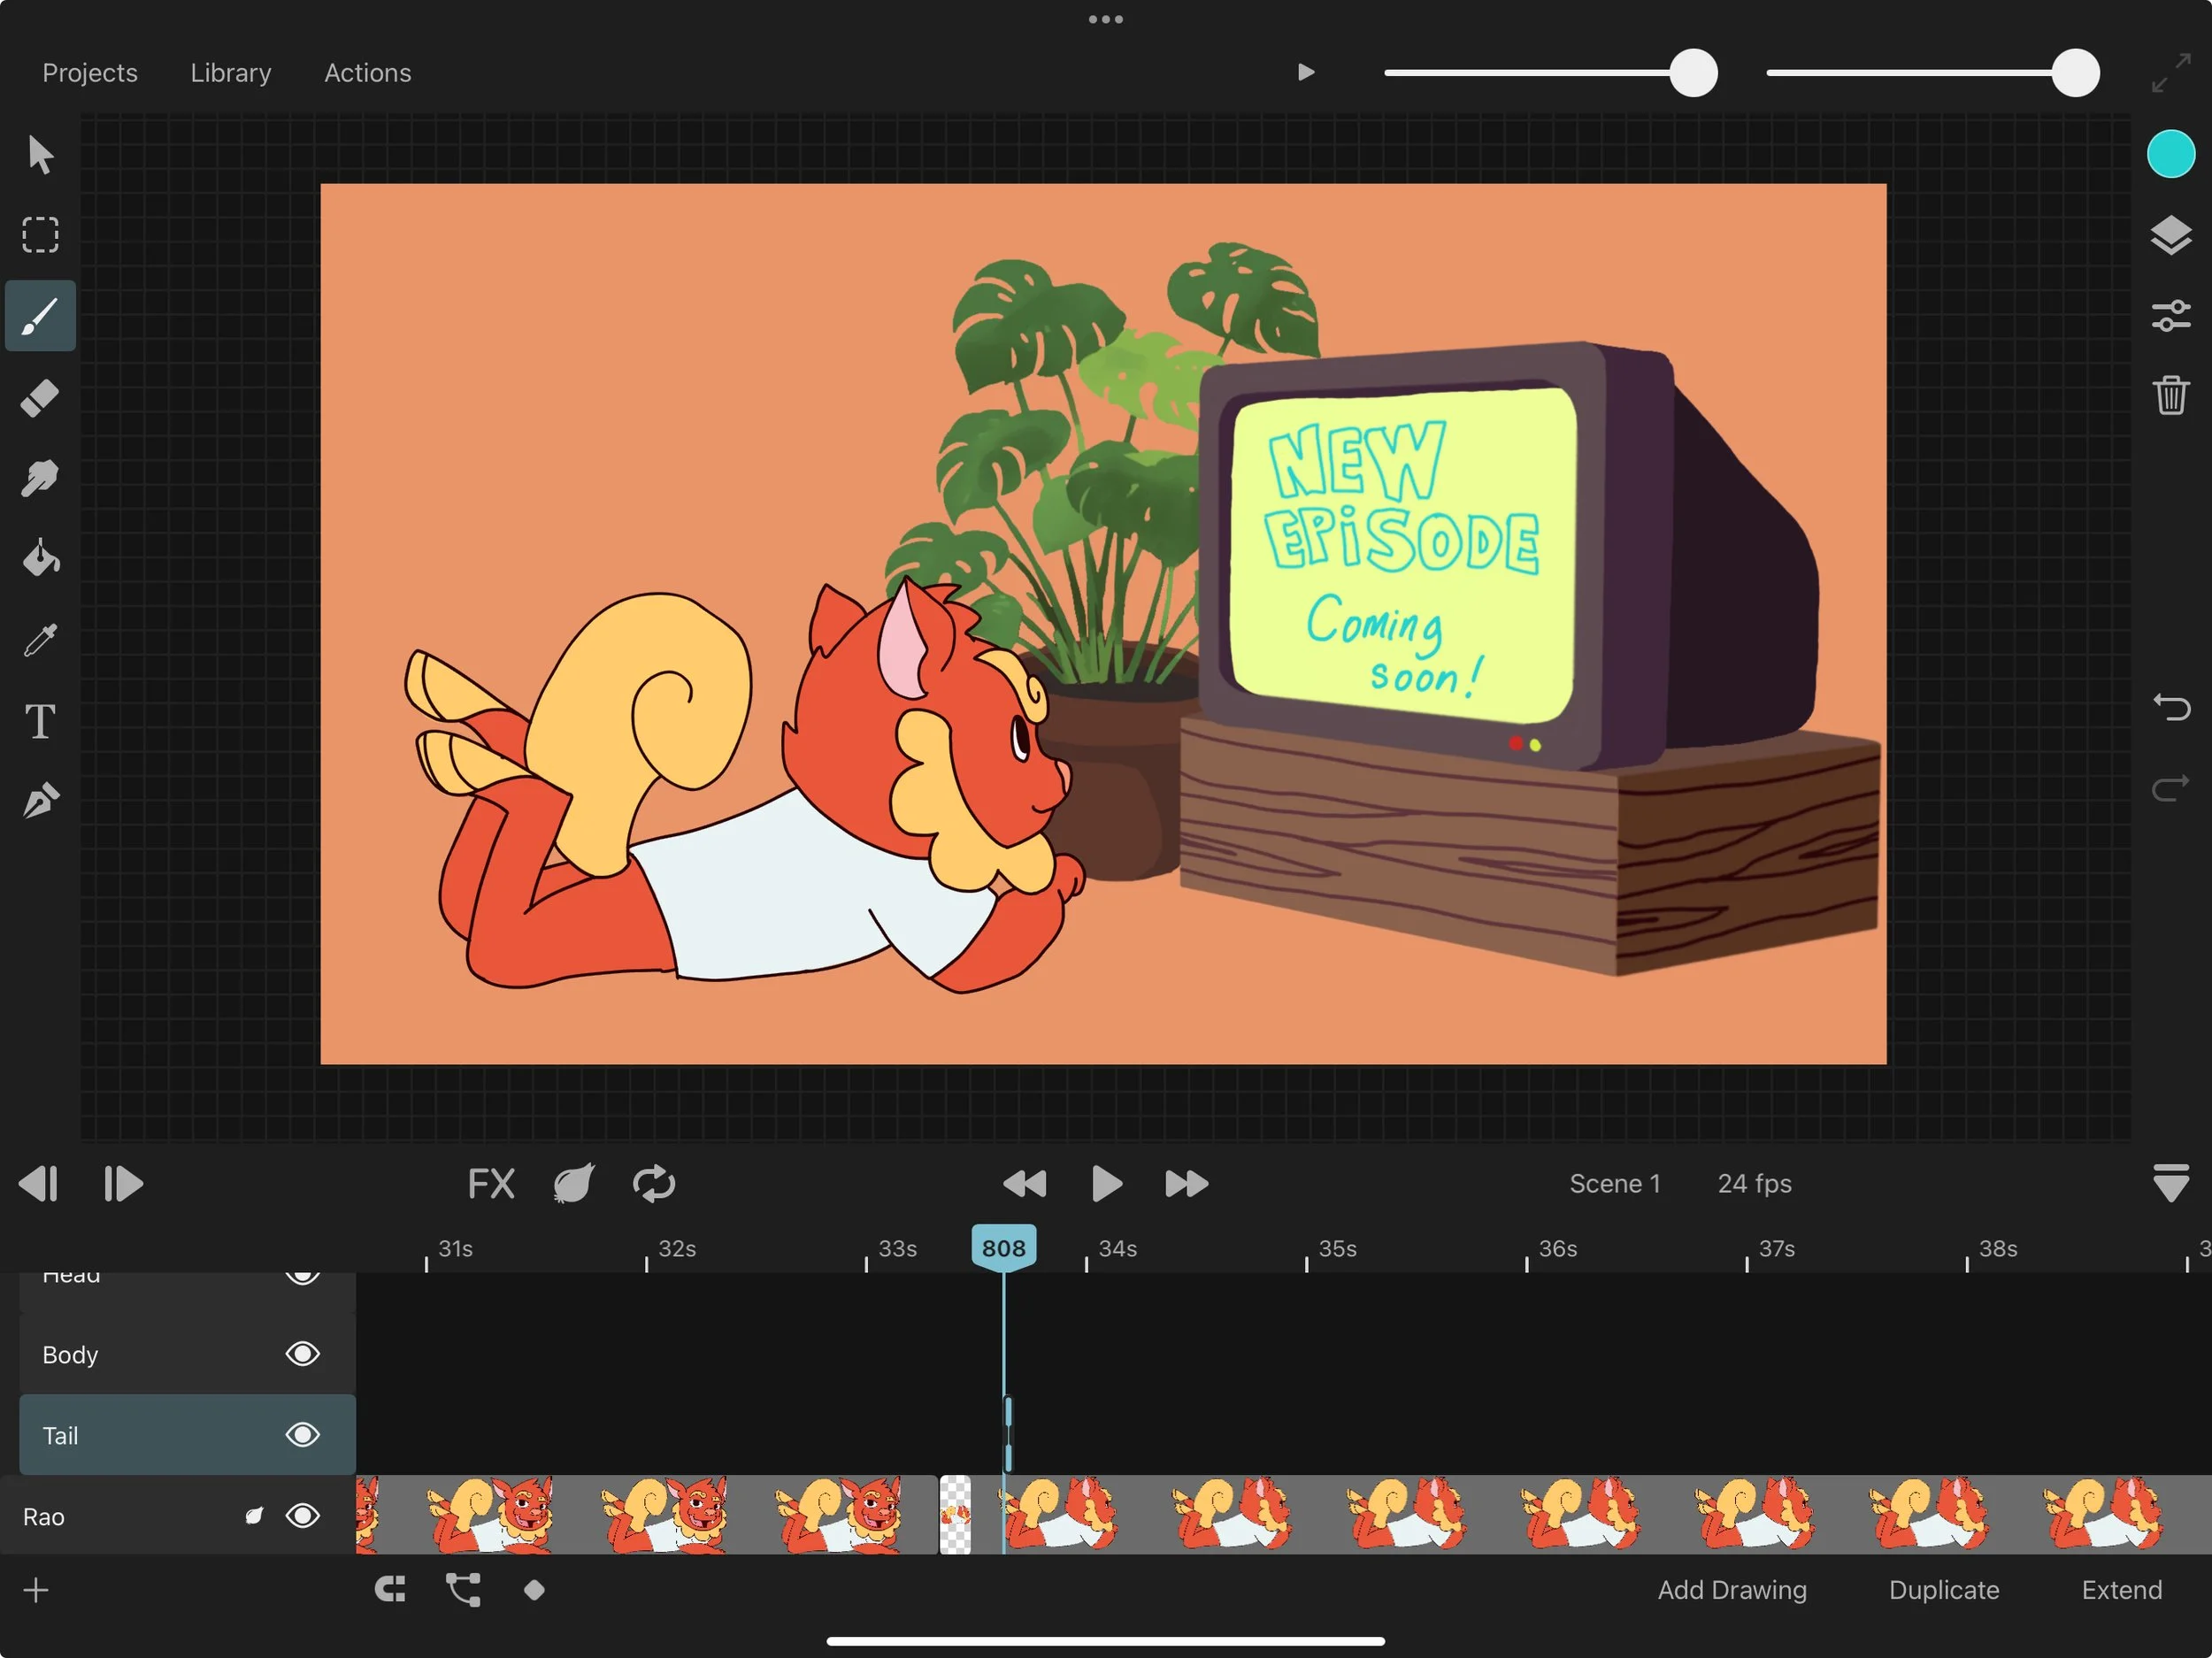The height and width of the screenshot is (1658, 2212).
Task: Hide the Tail layer
Action: 302,1435
